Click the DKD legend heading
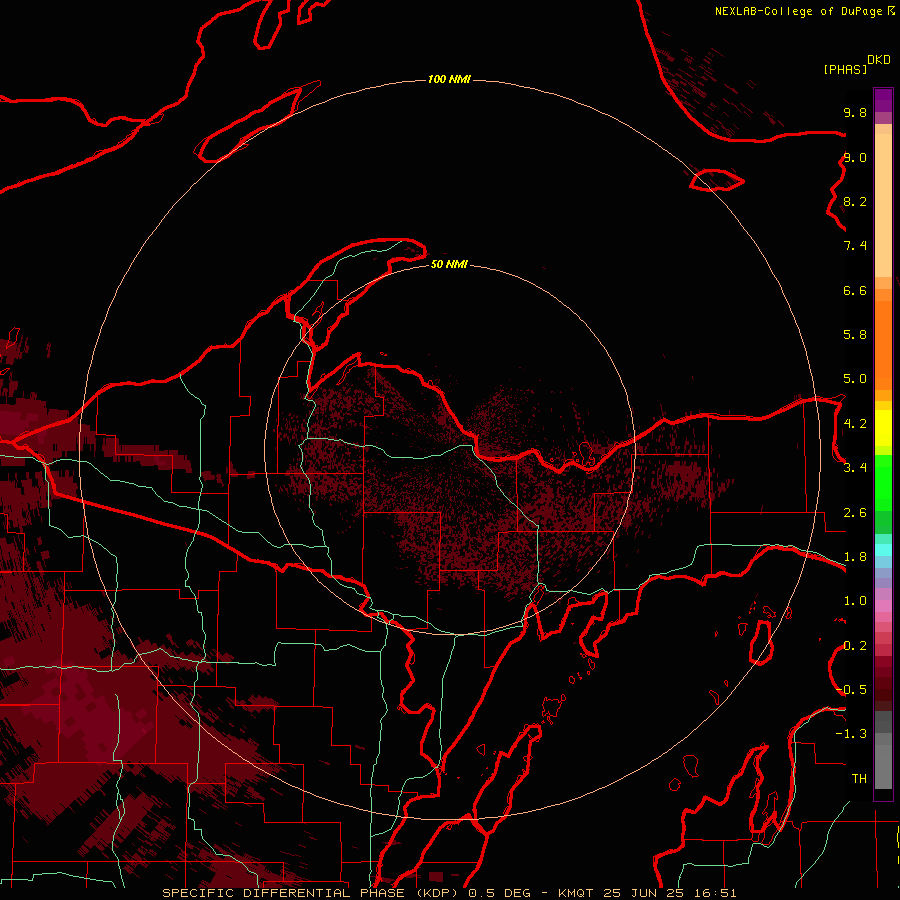 (x=879, y=60)
